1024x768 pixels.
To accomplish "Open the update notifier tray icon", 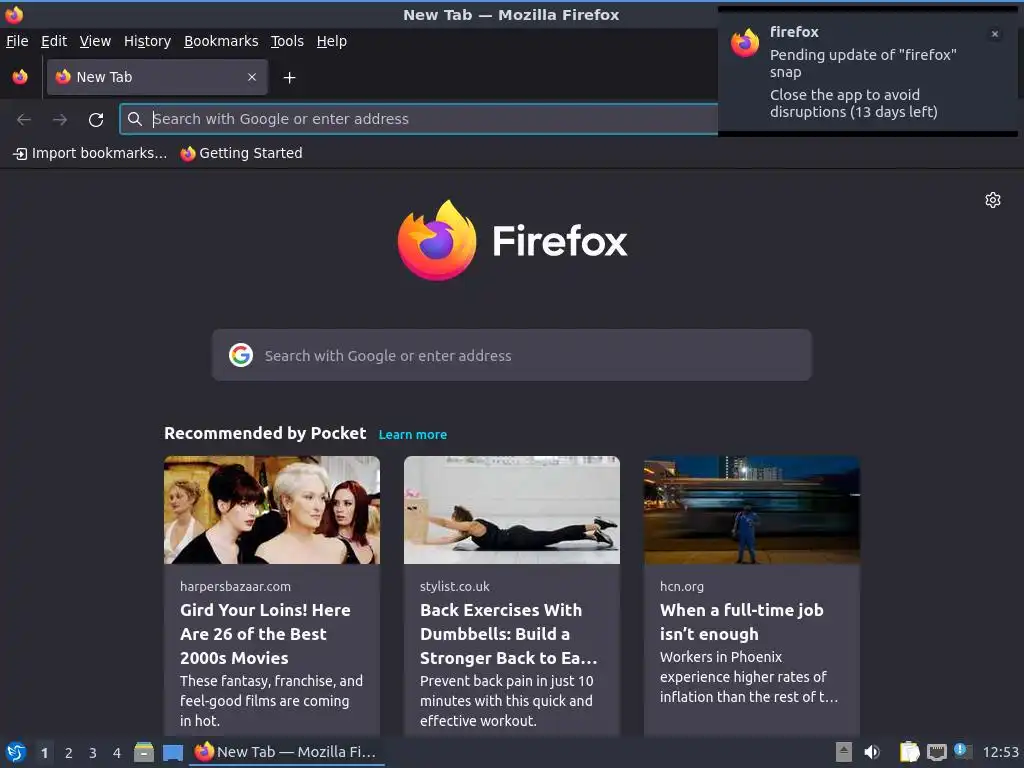I will pos(963,751).
